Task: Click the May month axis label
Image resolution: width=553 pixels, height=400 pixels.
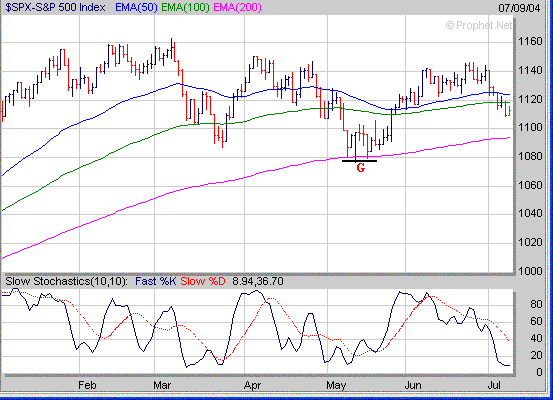Action: [x=336, y=385]
